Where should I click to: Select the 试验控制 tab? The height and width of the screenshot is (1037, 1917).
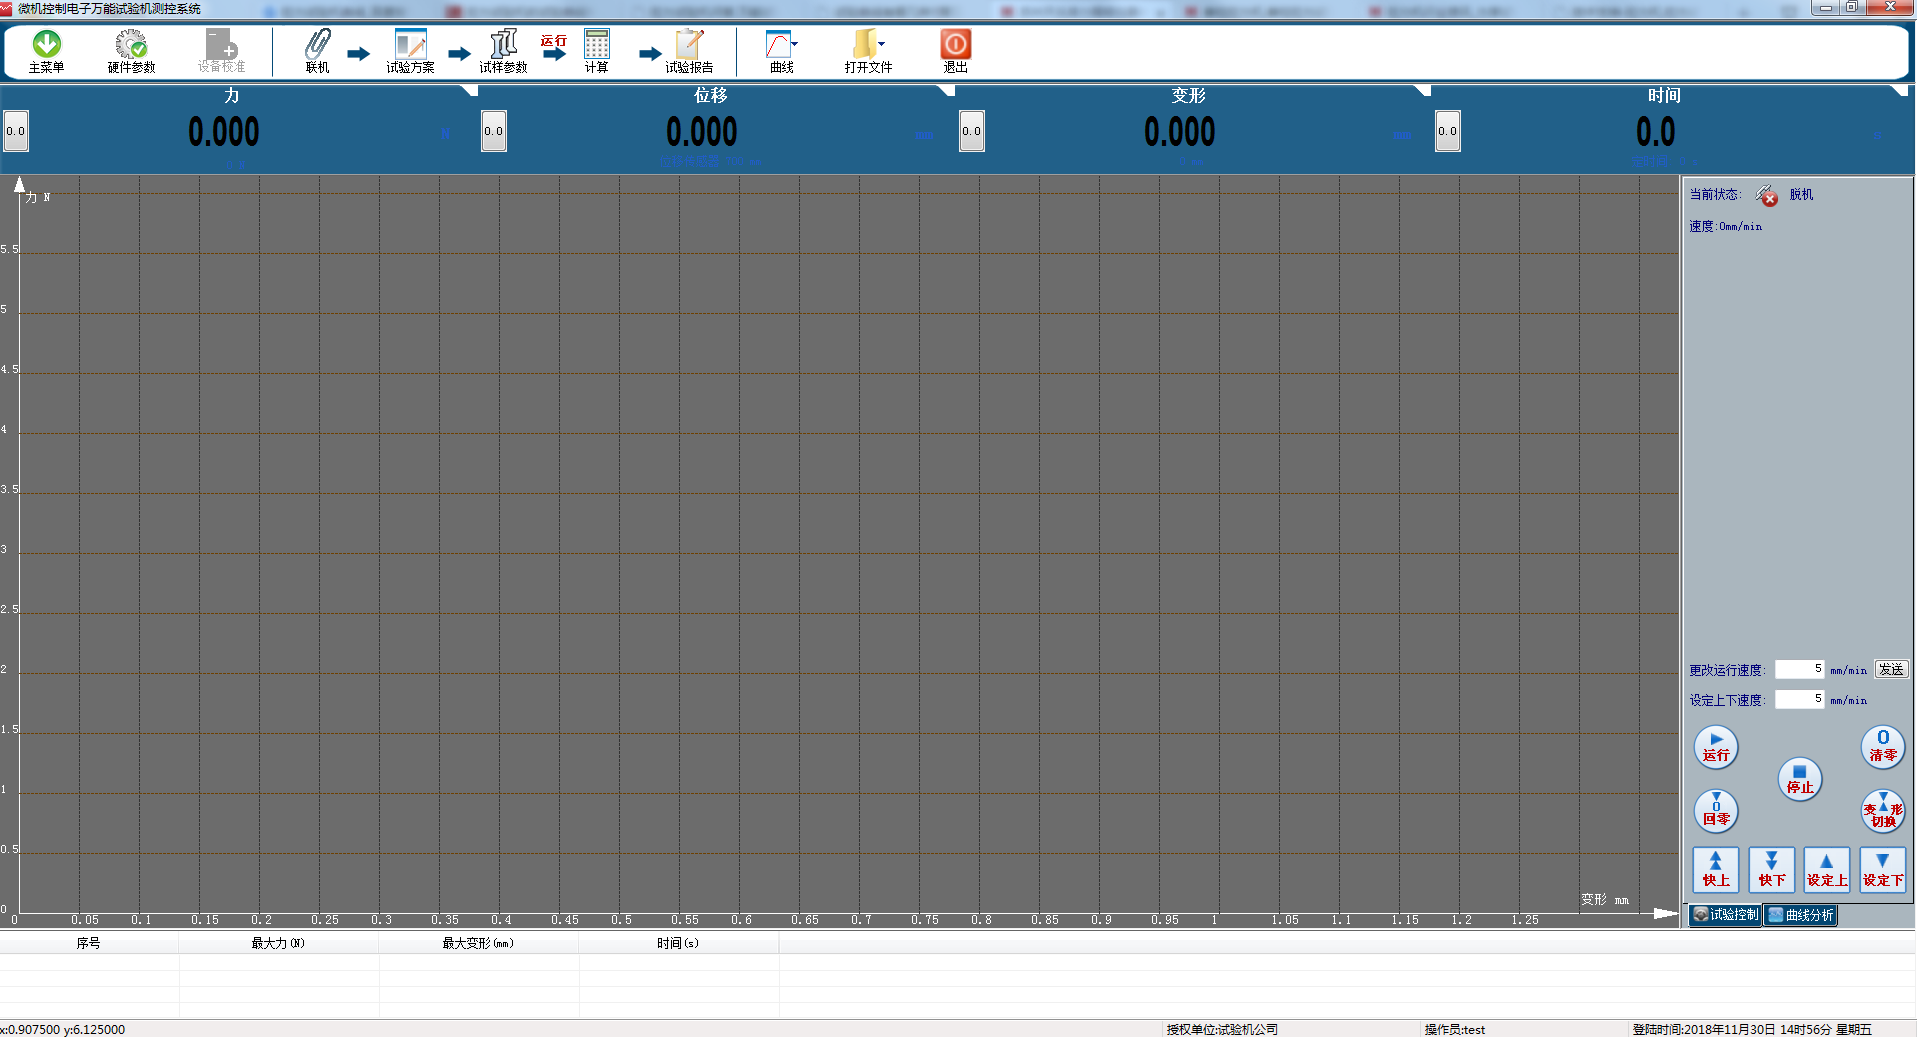pyautogui.click(x=1725, y=915)
